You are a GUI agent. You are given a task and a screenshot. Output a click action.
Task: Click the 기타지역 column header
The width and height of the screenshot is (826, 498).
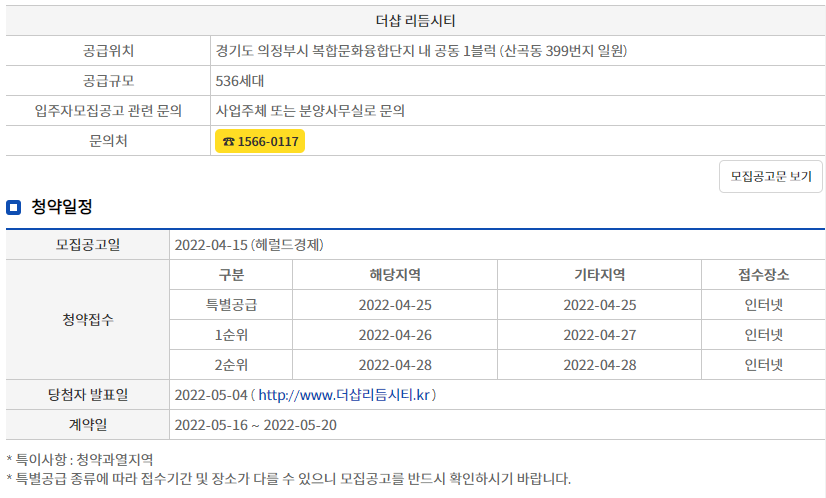(599, 275)
